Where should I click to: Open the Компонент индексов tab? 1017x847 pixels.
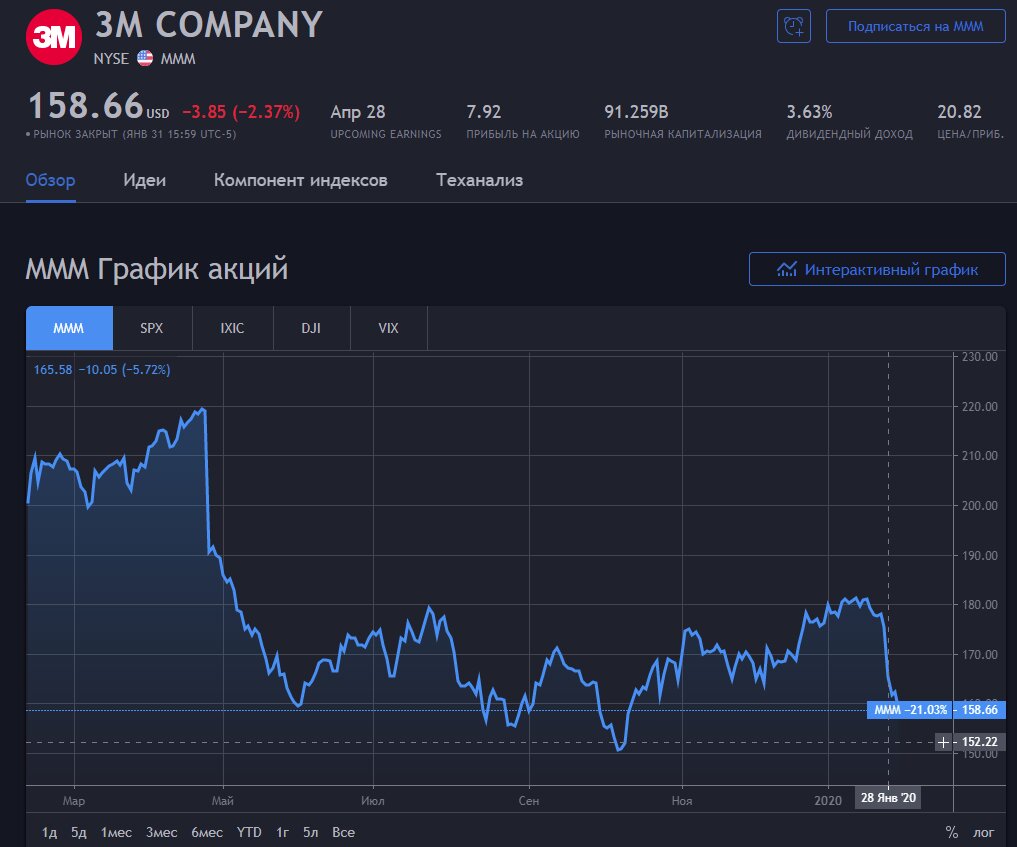[301, 180]
